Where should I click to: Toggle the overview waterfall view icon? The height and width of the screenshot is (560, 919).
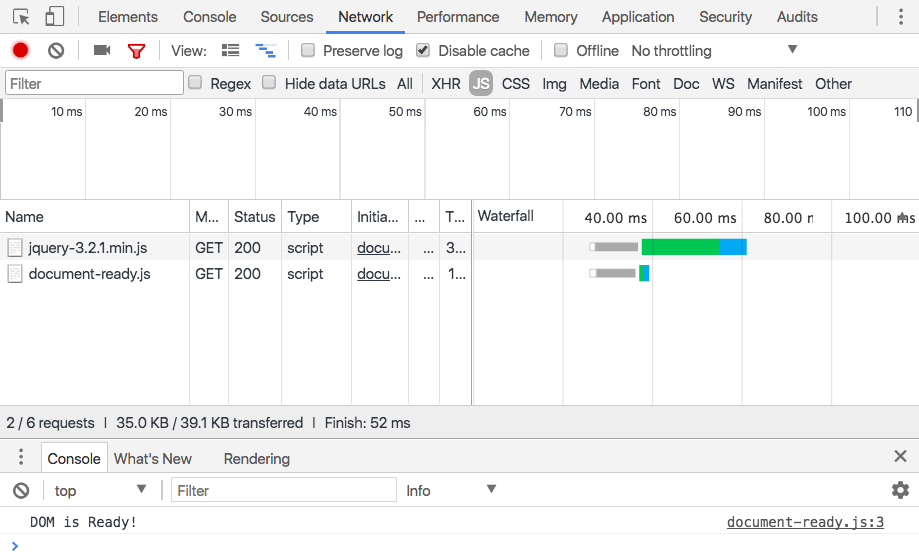tap(266, 51)
